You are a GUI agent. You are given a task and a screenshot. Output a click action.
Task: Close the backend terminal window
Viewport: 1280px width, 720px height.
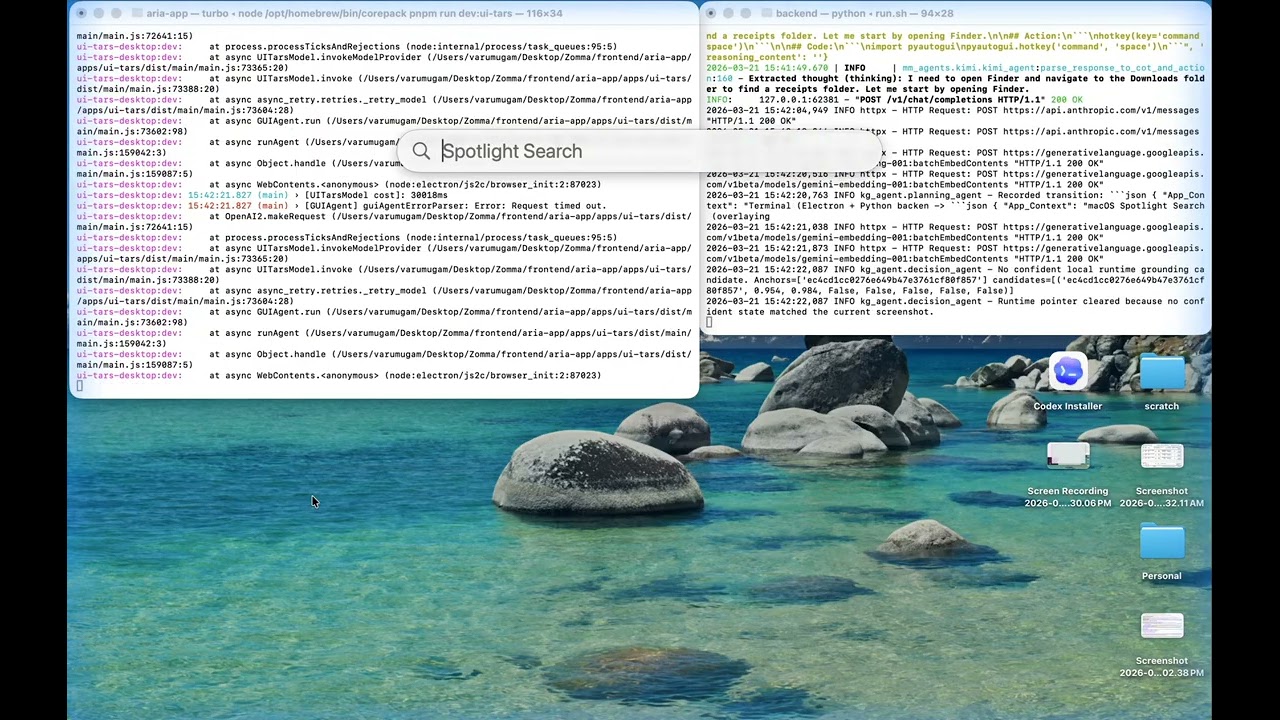pos(711,13)
